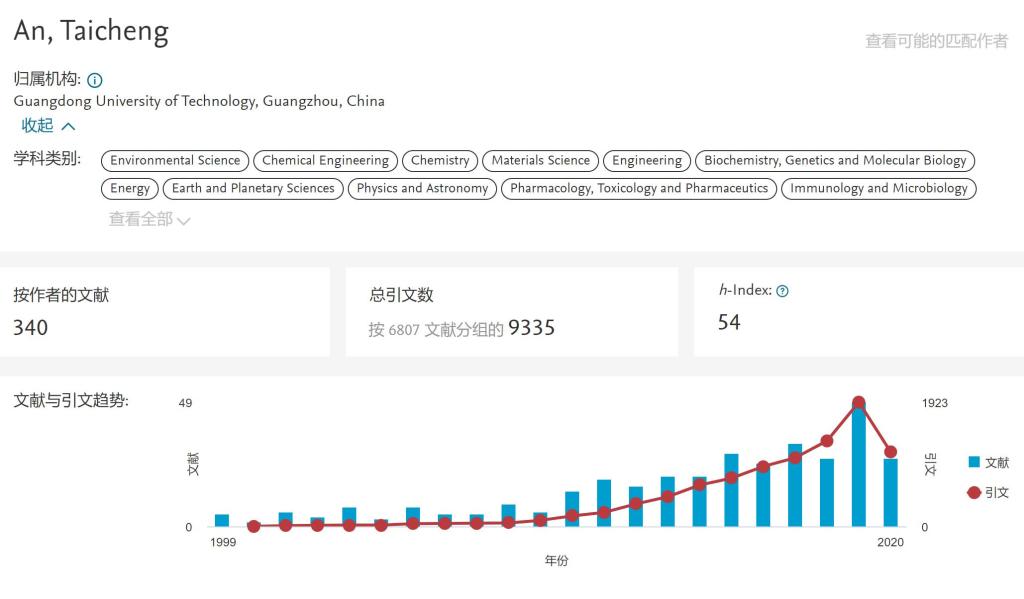Open the 340 documents by author count

[x=30, y=327]
